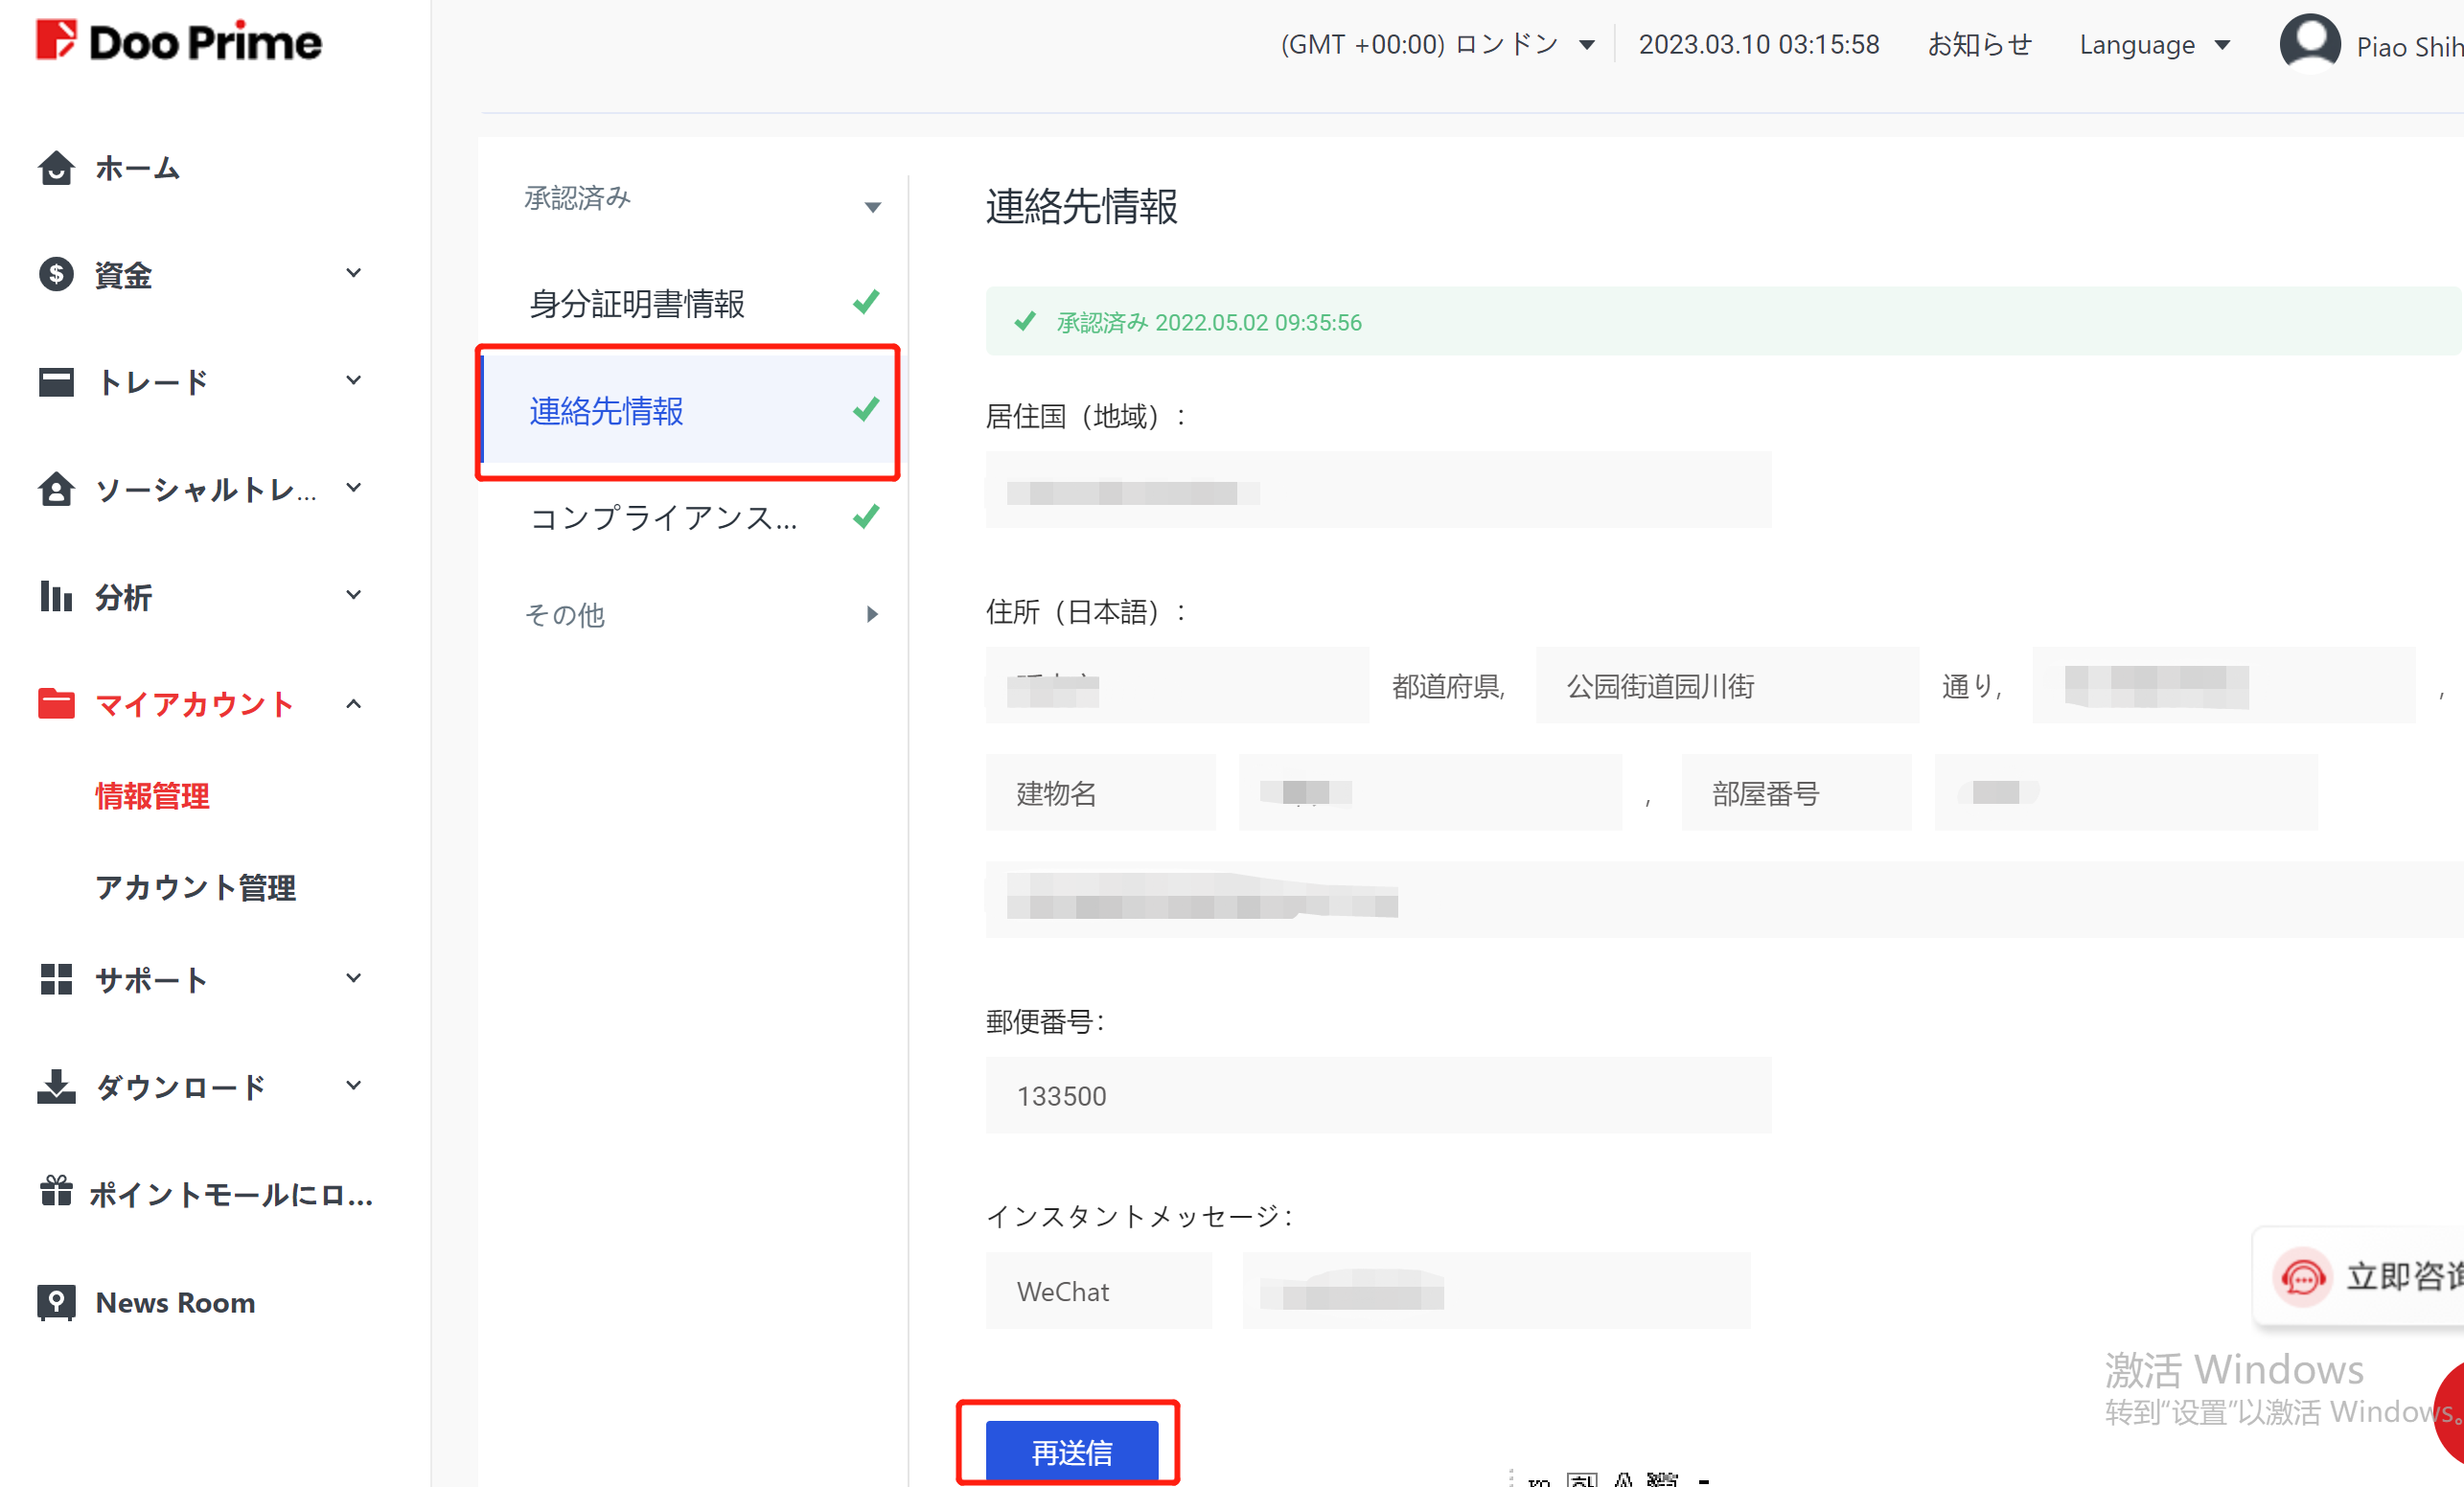Collapse the 承認済み section arrow
Viewport: 2464px width, 1487px height.
coord(872,207)
